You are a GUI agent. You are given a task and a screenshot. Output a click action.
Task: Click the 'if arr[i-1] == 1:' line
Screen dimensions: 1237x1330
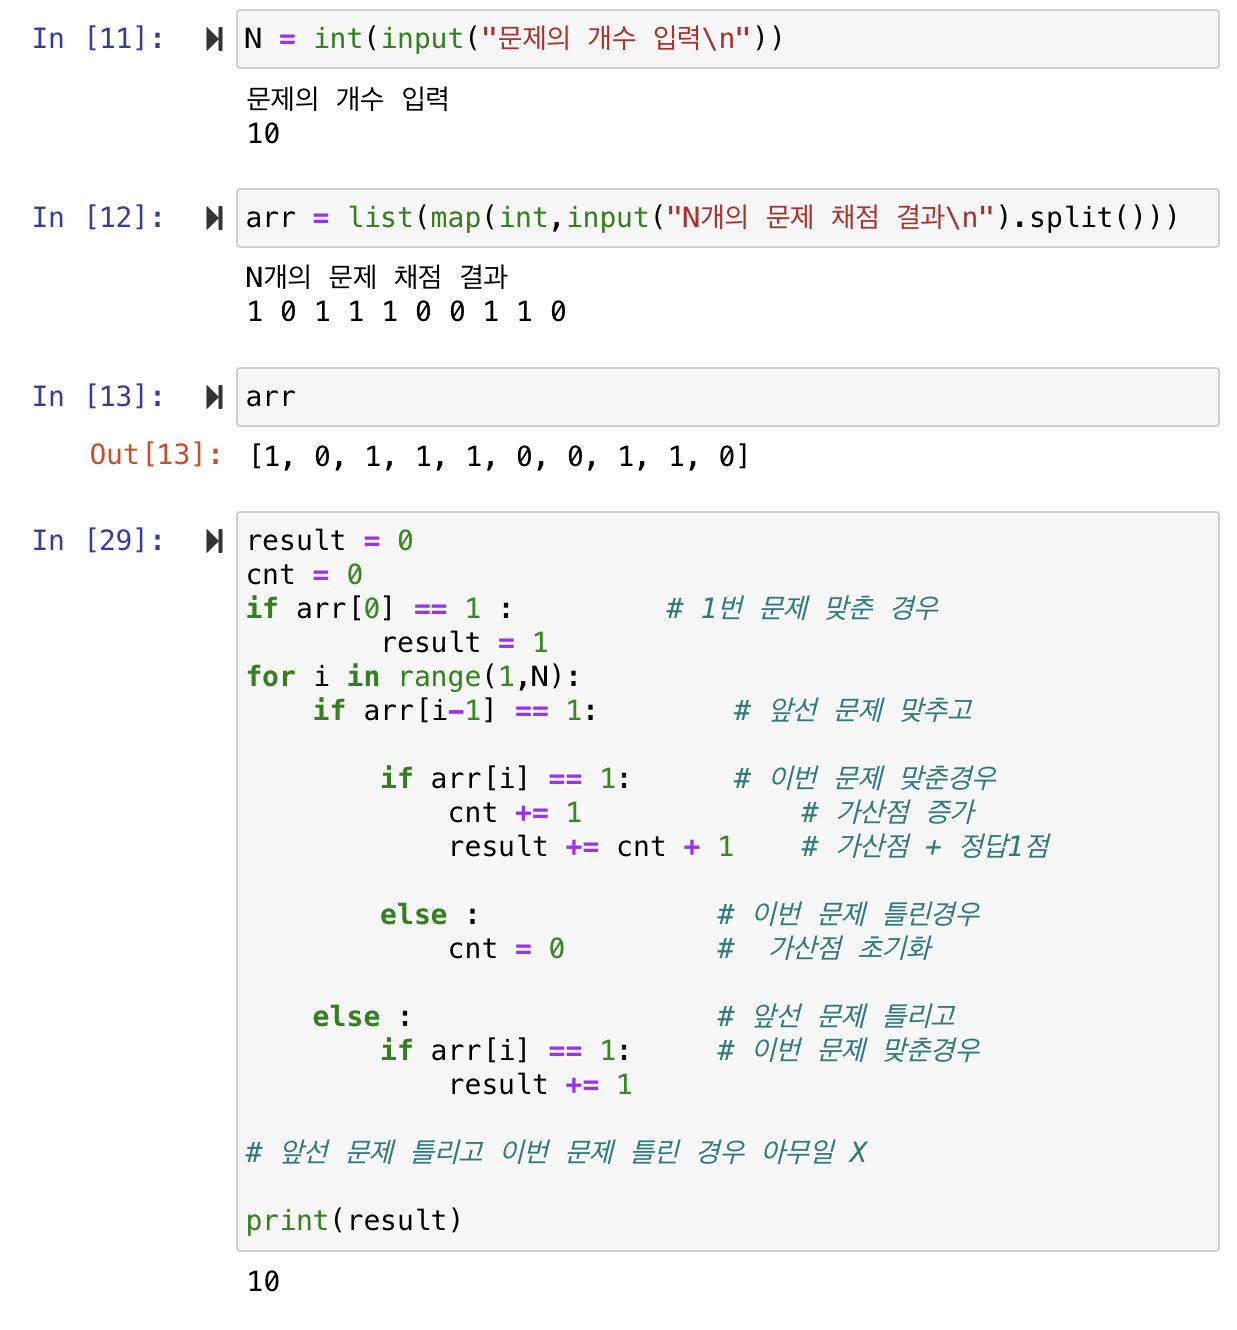point(455,711)
